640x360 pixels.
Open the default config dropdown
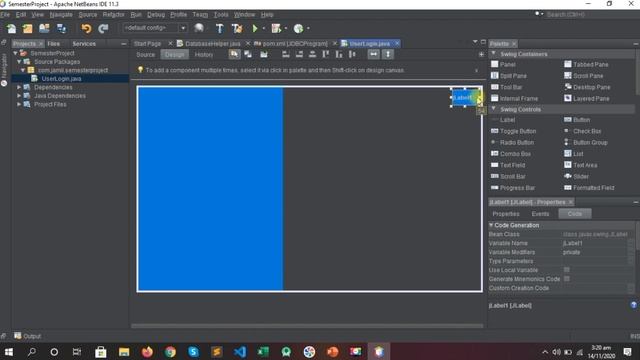click(183, 28)
